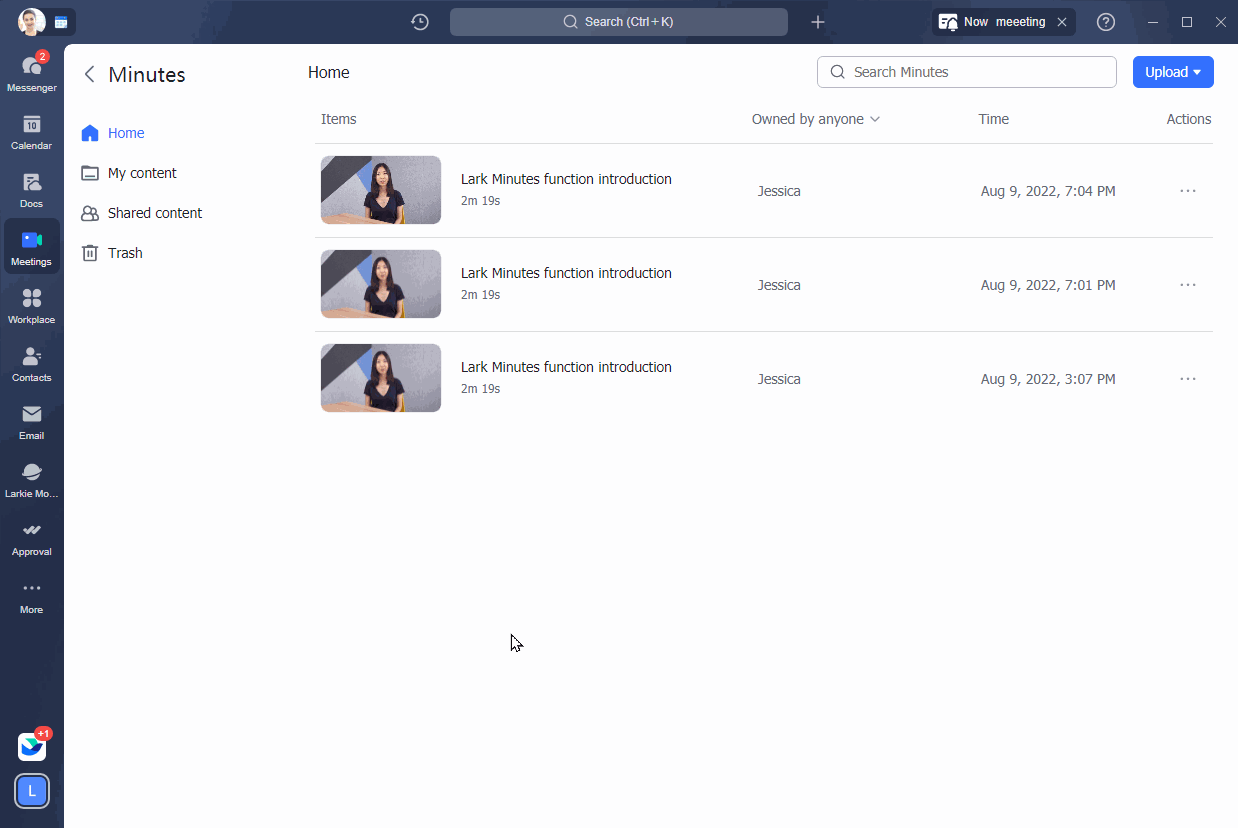Open actions menu for 7:04 PM recording
The height and width of the screenshot is (828, 1238).
(x=1187, y=191)
